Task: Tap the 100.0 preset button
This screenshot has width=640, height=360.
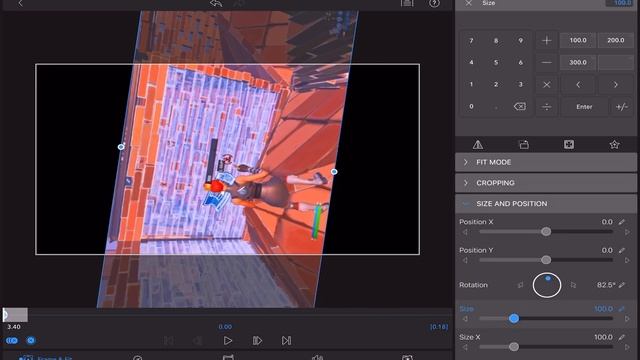Action: pos(578,40)
